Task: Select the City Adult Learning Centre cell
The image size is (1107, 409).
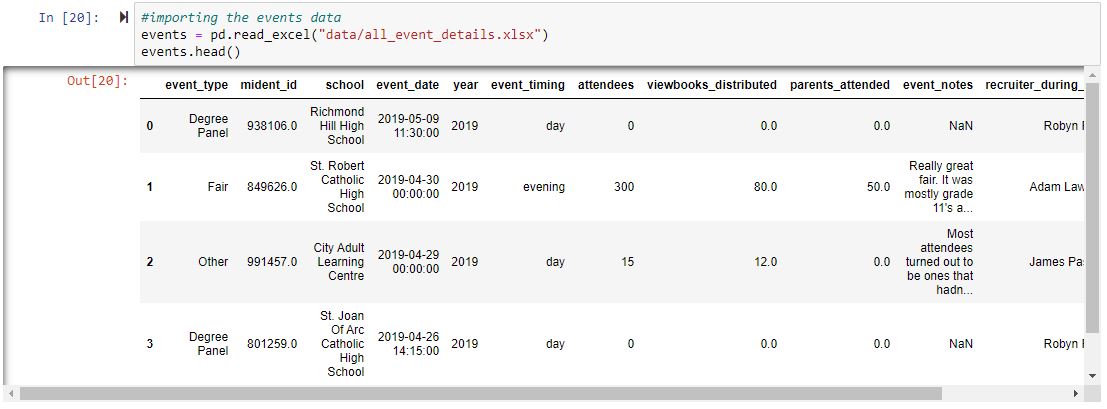Action: [338, 261]
